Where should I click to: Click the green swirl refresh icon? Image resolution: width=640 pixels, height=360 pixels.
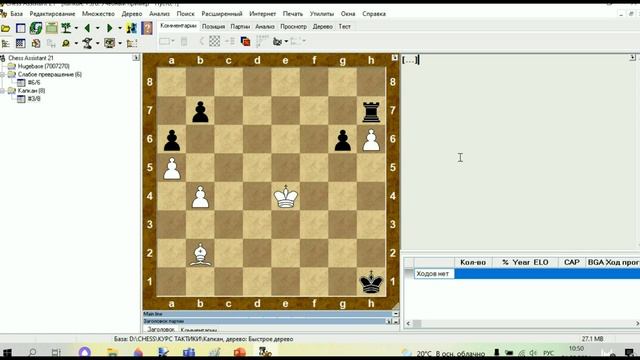36,28
